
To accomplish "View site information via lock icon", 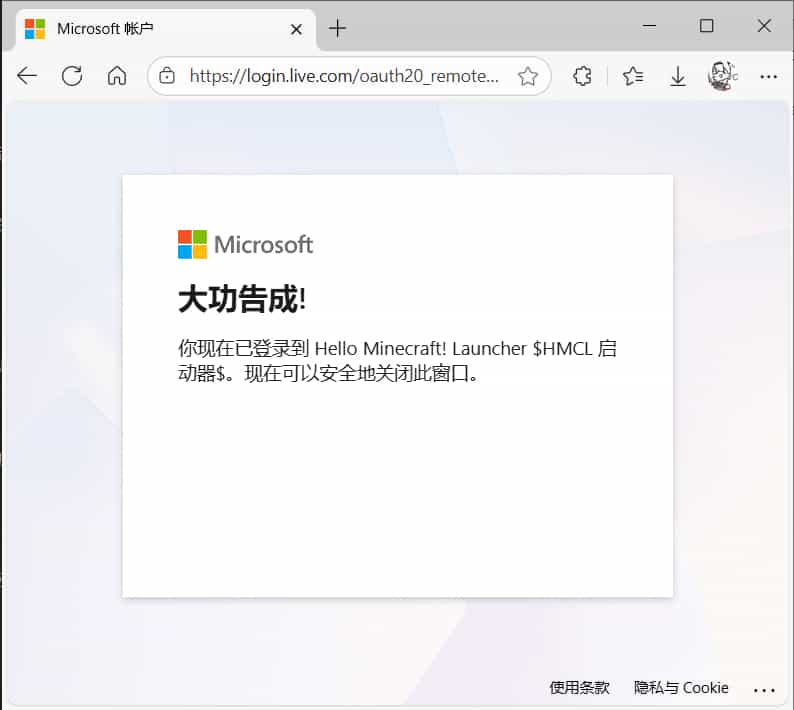I will coord(167,76).
